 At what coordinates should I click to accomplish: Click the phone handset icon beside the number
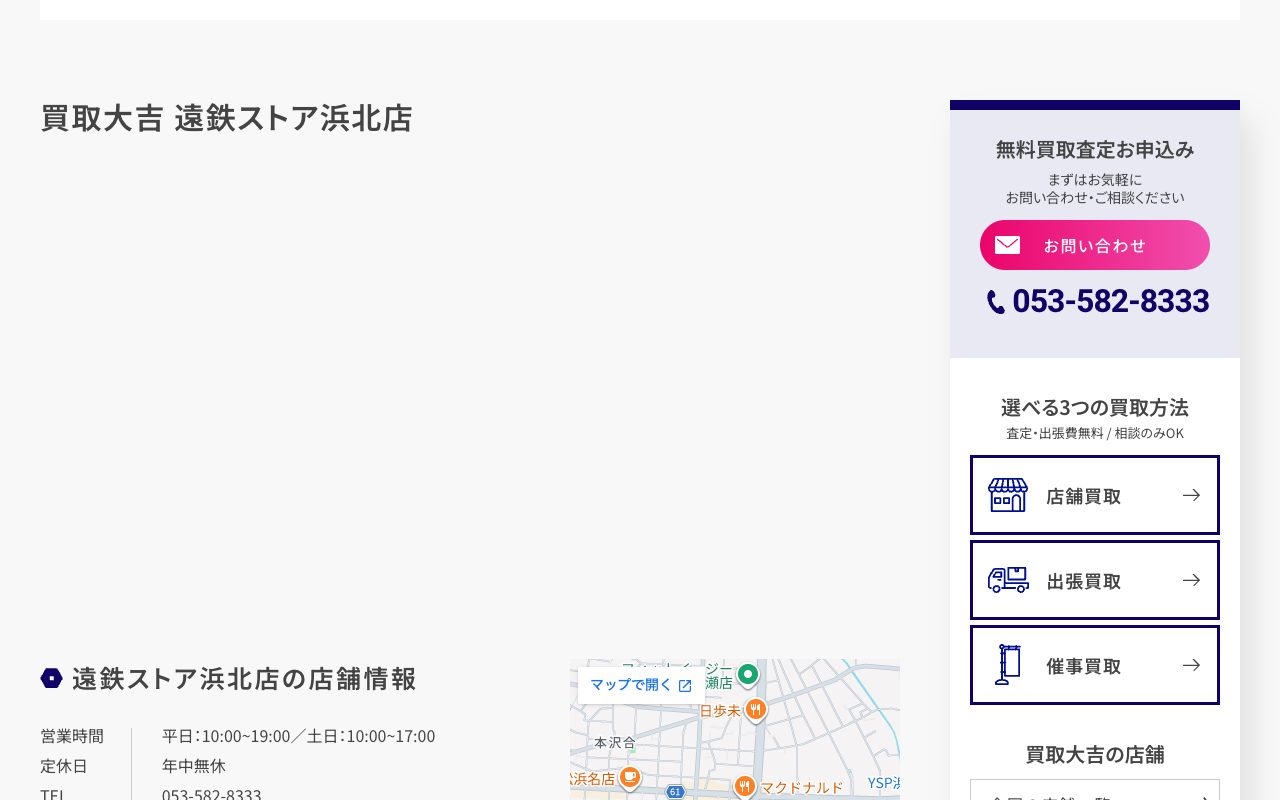point(996,302)
